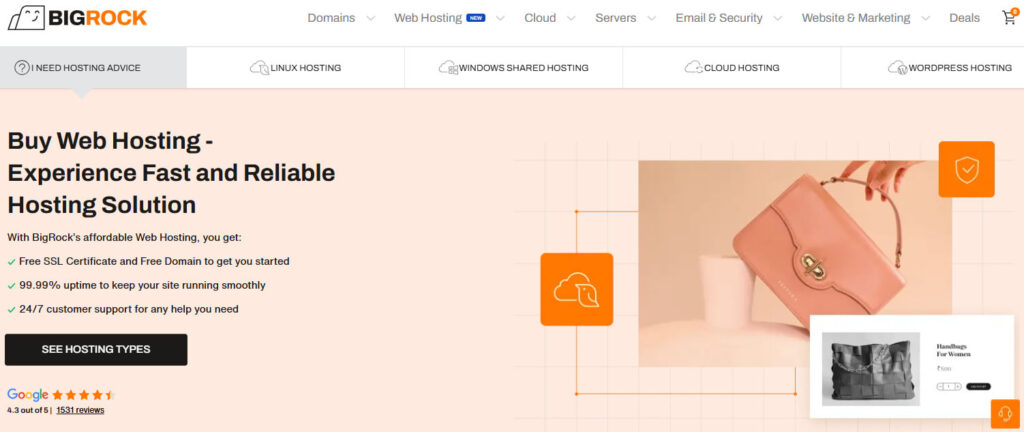Expand the Cloud menu chevron
Viewport: 1024px width, 432px height.
tap(571, 18)
